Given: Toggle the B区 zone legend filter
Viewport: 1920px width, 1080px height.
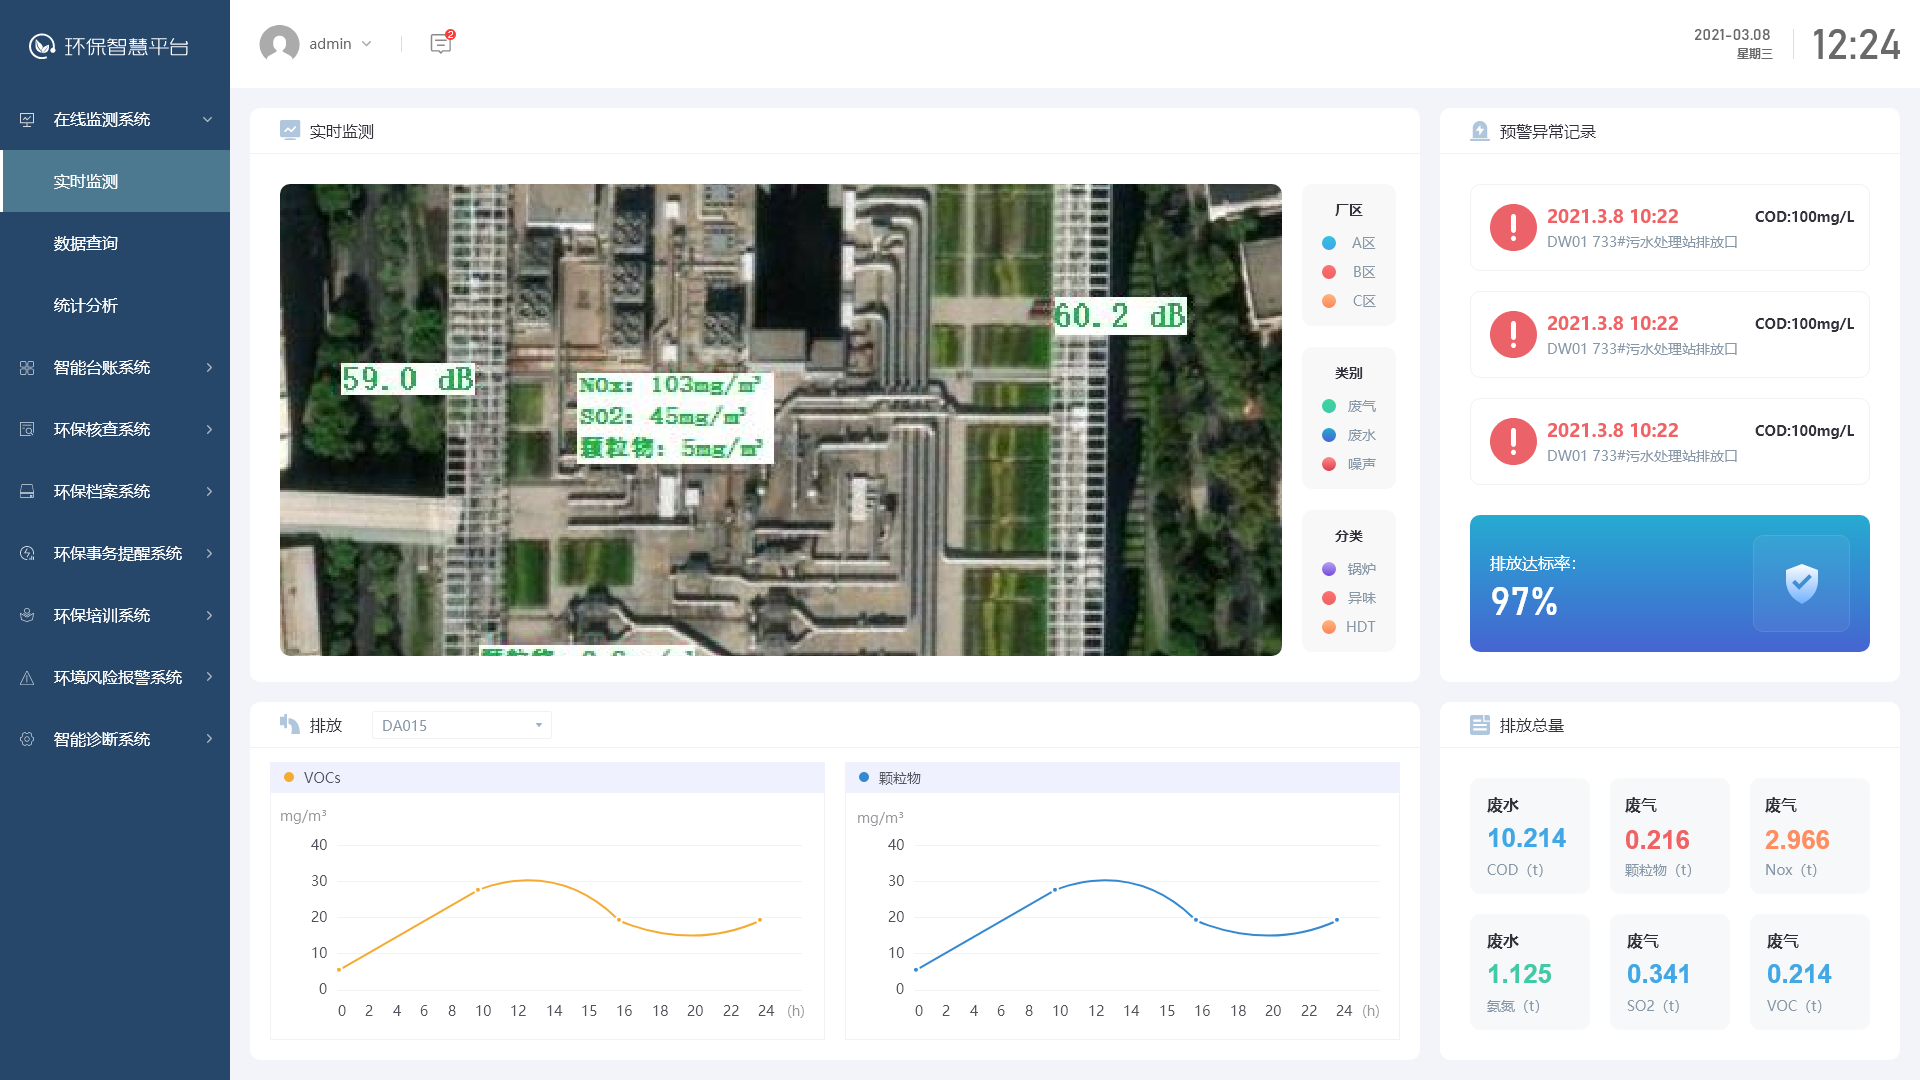Looking at the screenshot, I should click(1348, 272).
